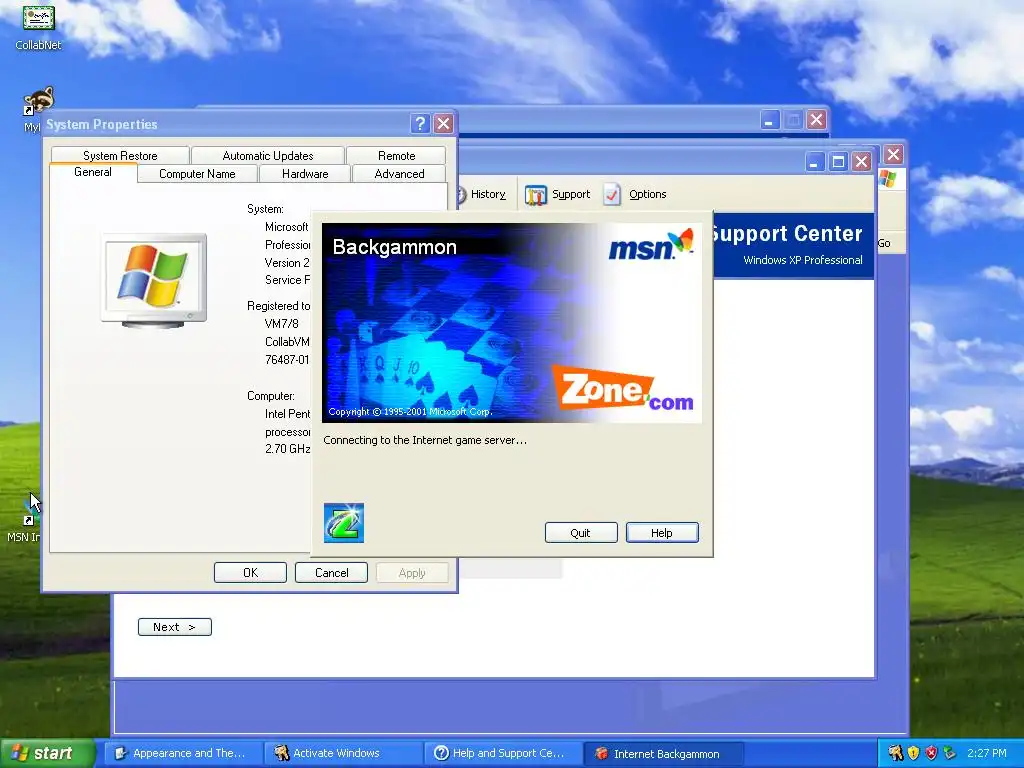This screenshot has height=768, width=1024.
Task: Click the green safely remove hardware tray icon
Action: pyautogui.click(x=949, y=753)
